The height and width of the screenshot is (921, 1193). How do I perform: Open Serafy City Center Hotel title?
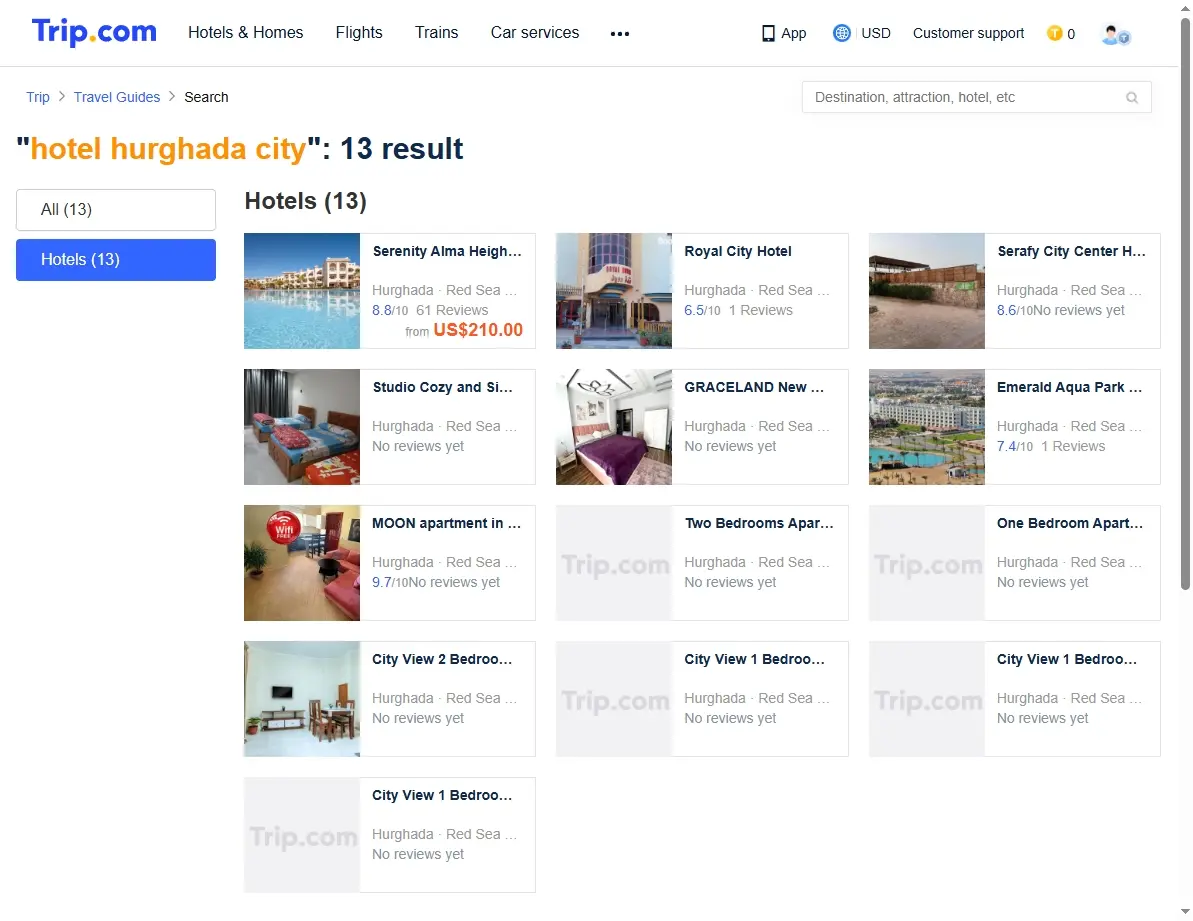[x=1072, y=252]
